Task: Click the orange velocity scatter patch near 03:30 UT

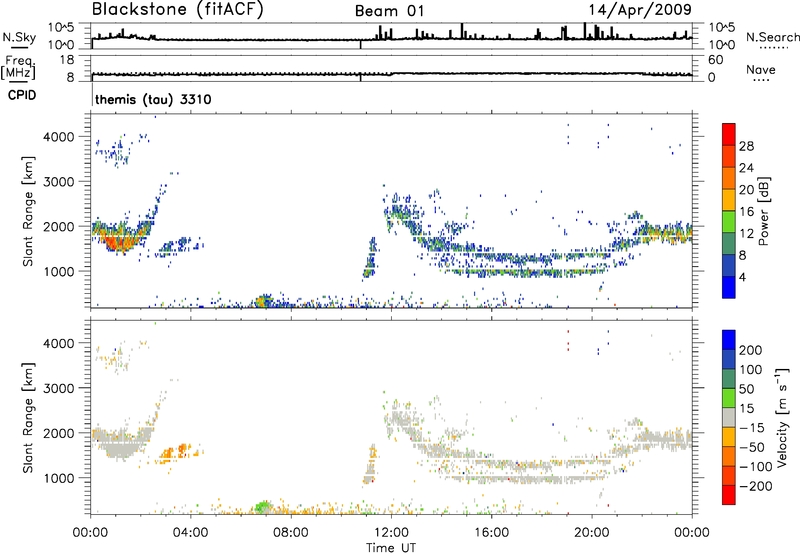Action: [x=177, y=452]
